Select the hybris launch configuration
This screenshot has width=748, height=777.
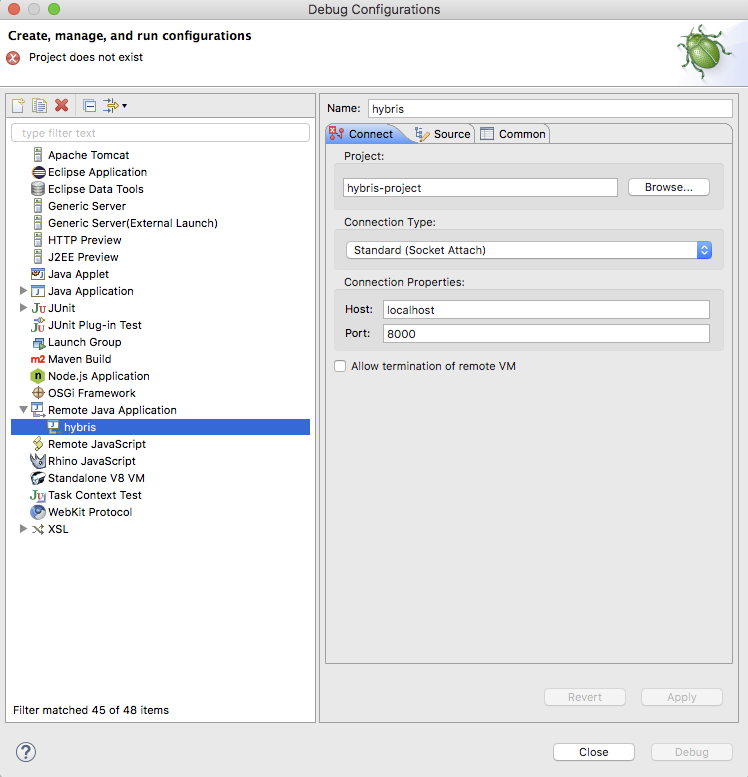point(161,427)
